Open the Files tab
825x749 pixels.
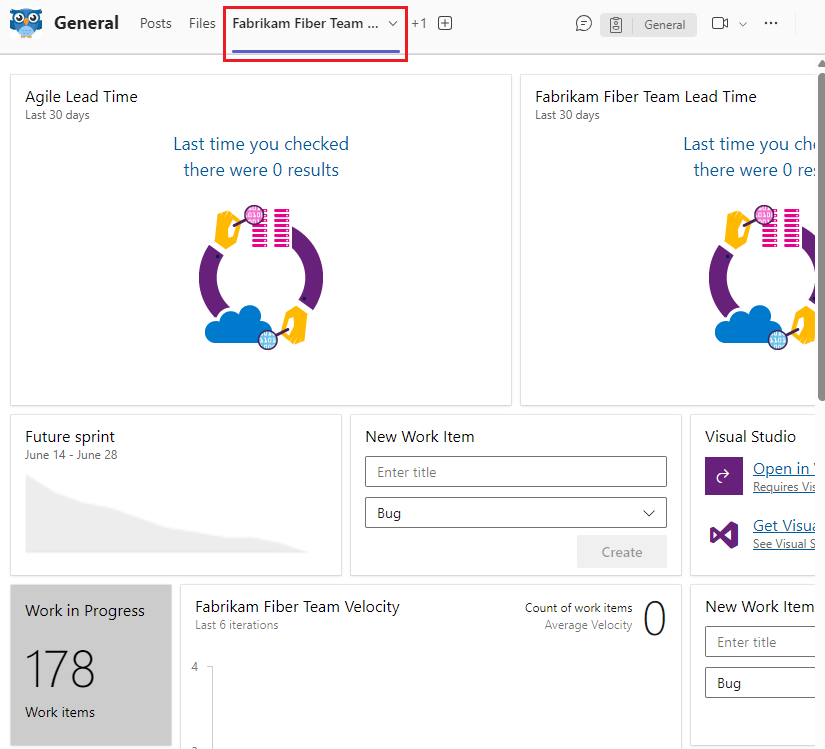click(x=202, y=23)
